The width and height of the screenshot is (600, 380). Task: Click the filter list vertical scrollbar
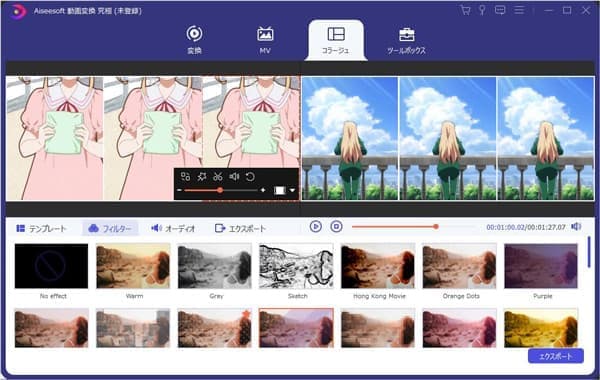(x=589, y=252)
